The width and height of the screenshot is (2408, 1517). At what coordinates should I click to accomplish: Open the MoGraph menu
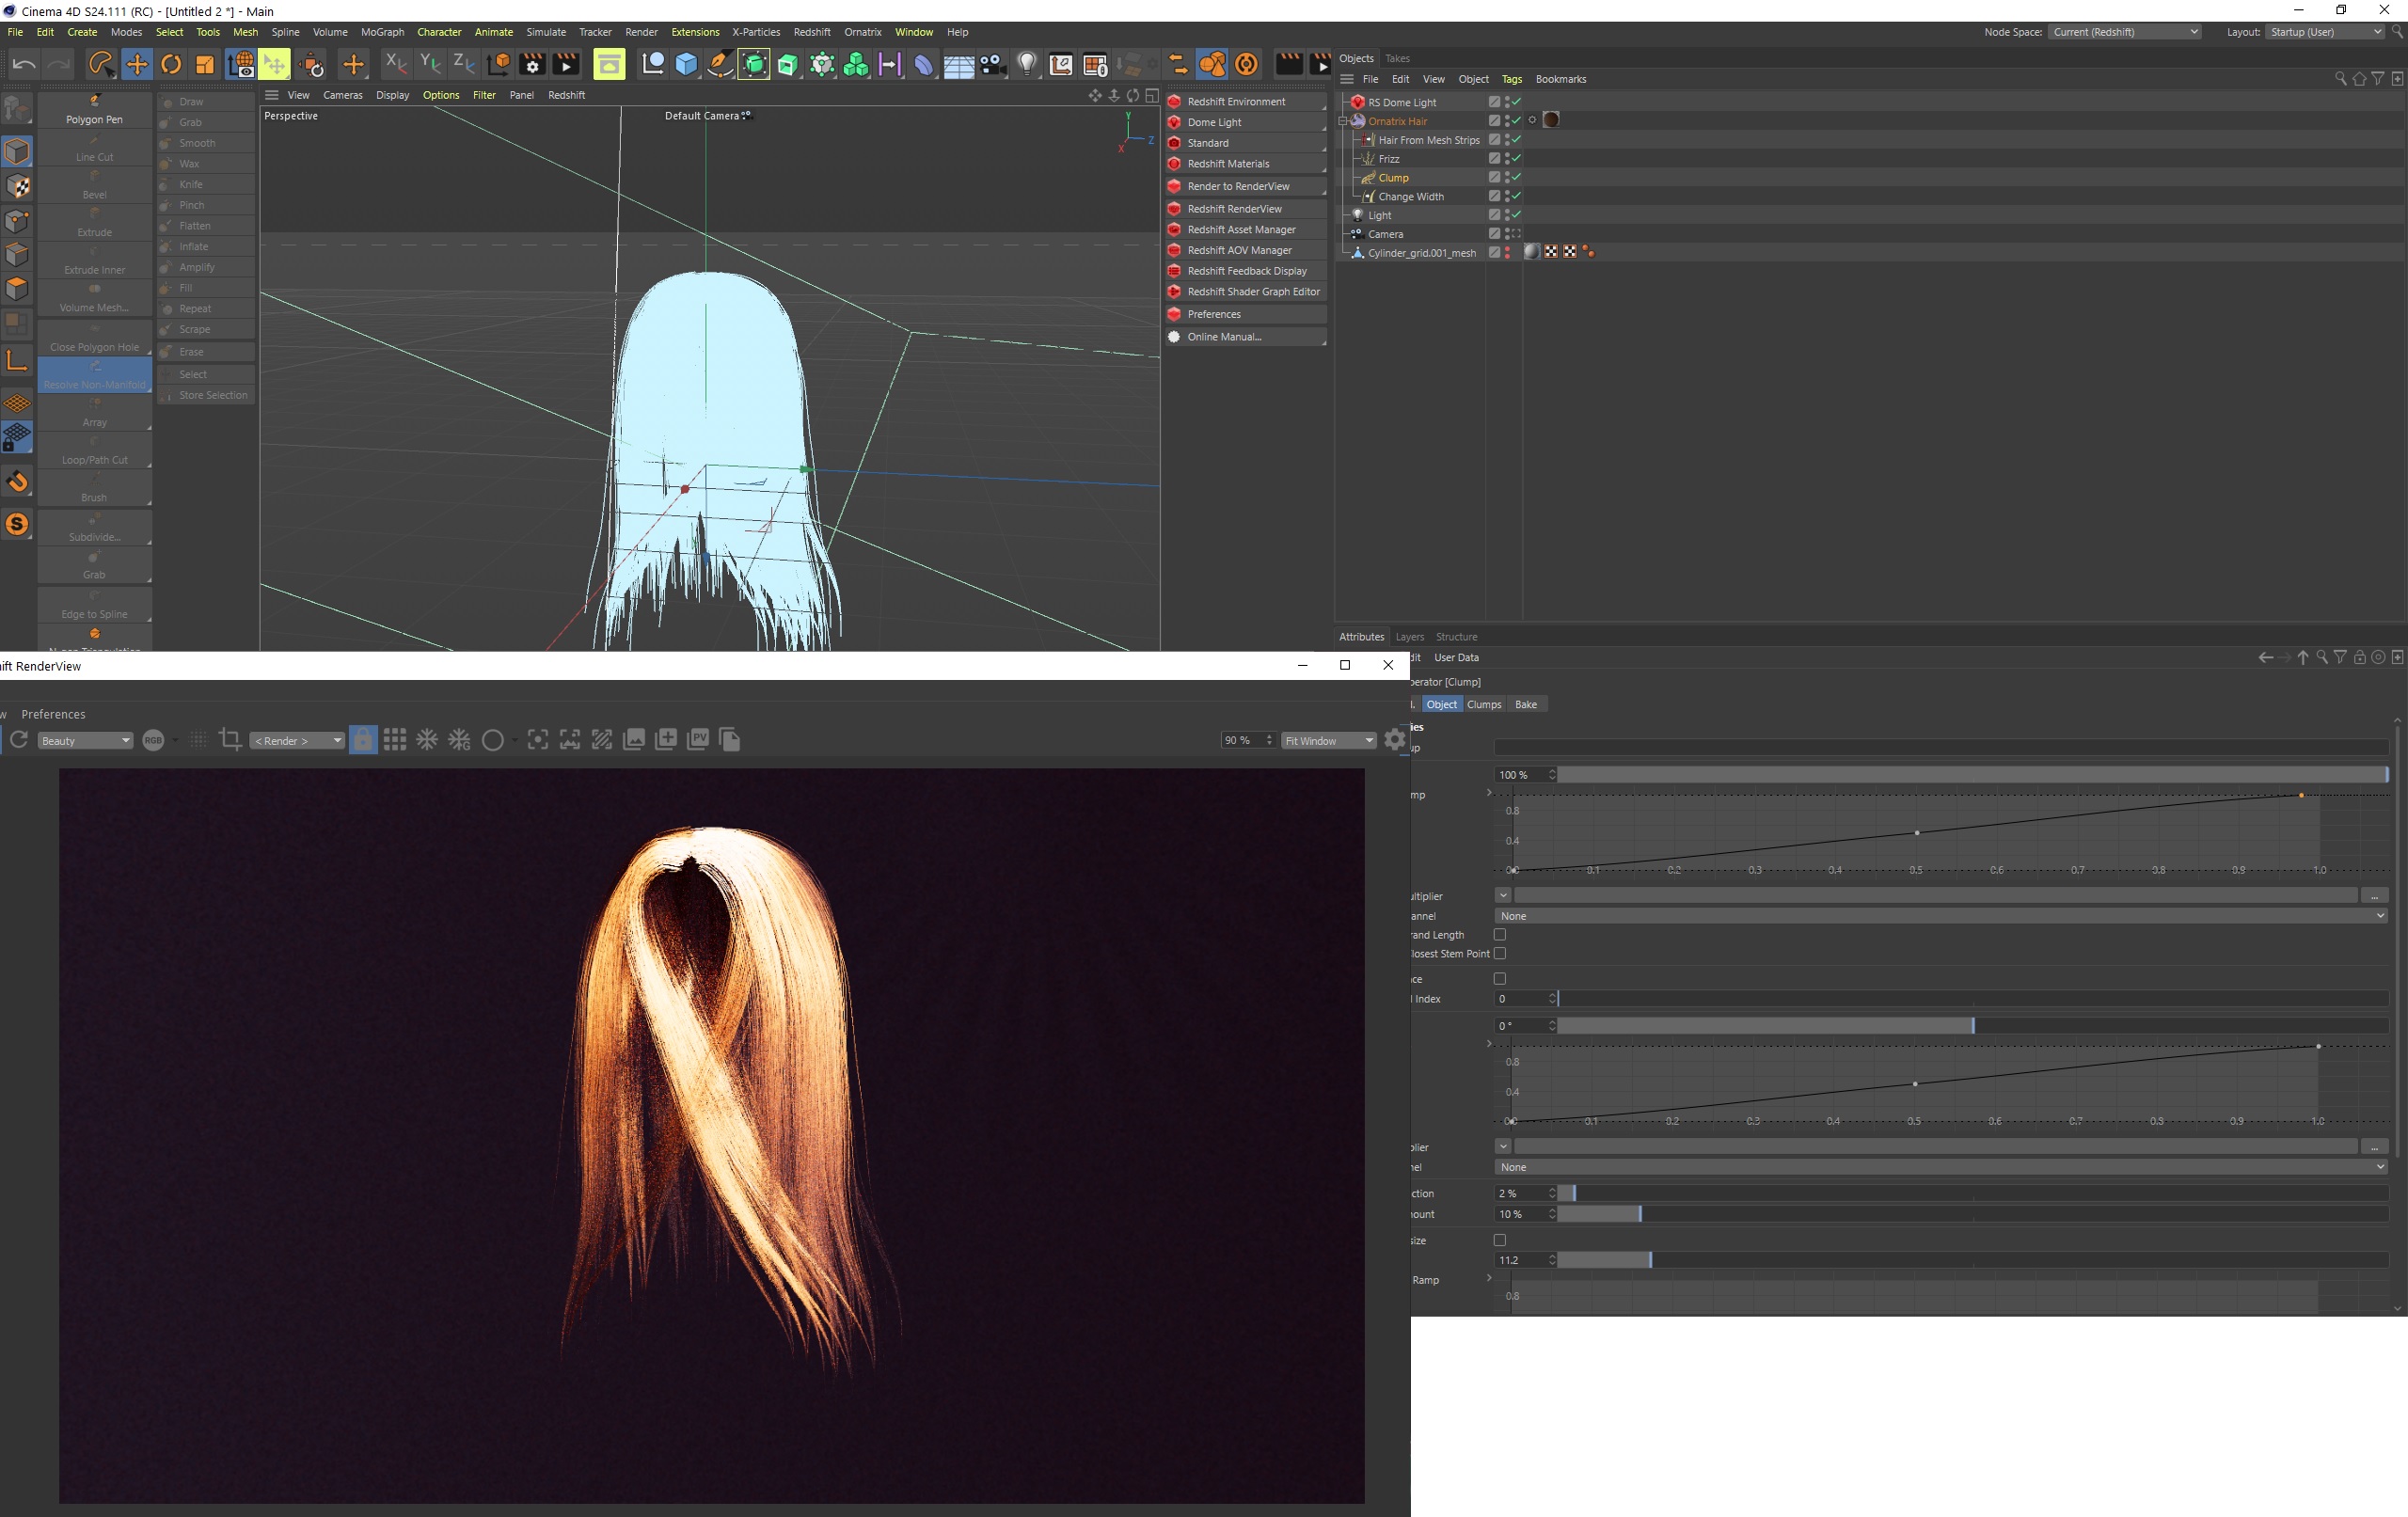point(382,32)
